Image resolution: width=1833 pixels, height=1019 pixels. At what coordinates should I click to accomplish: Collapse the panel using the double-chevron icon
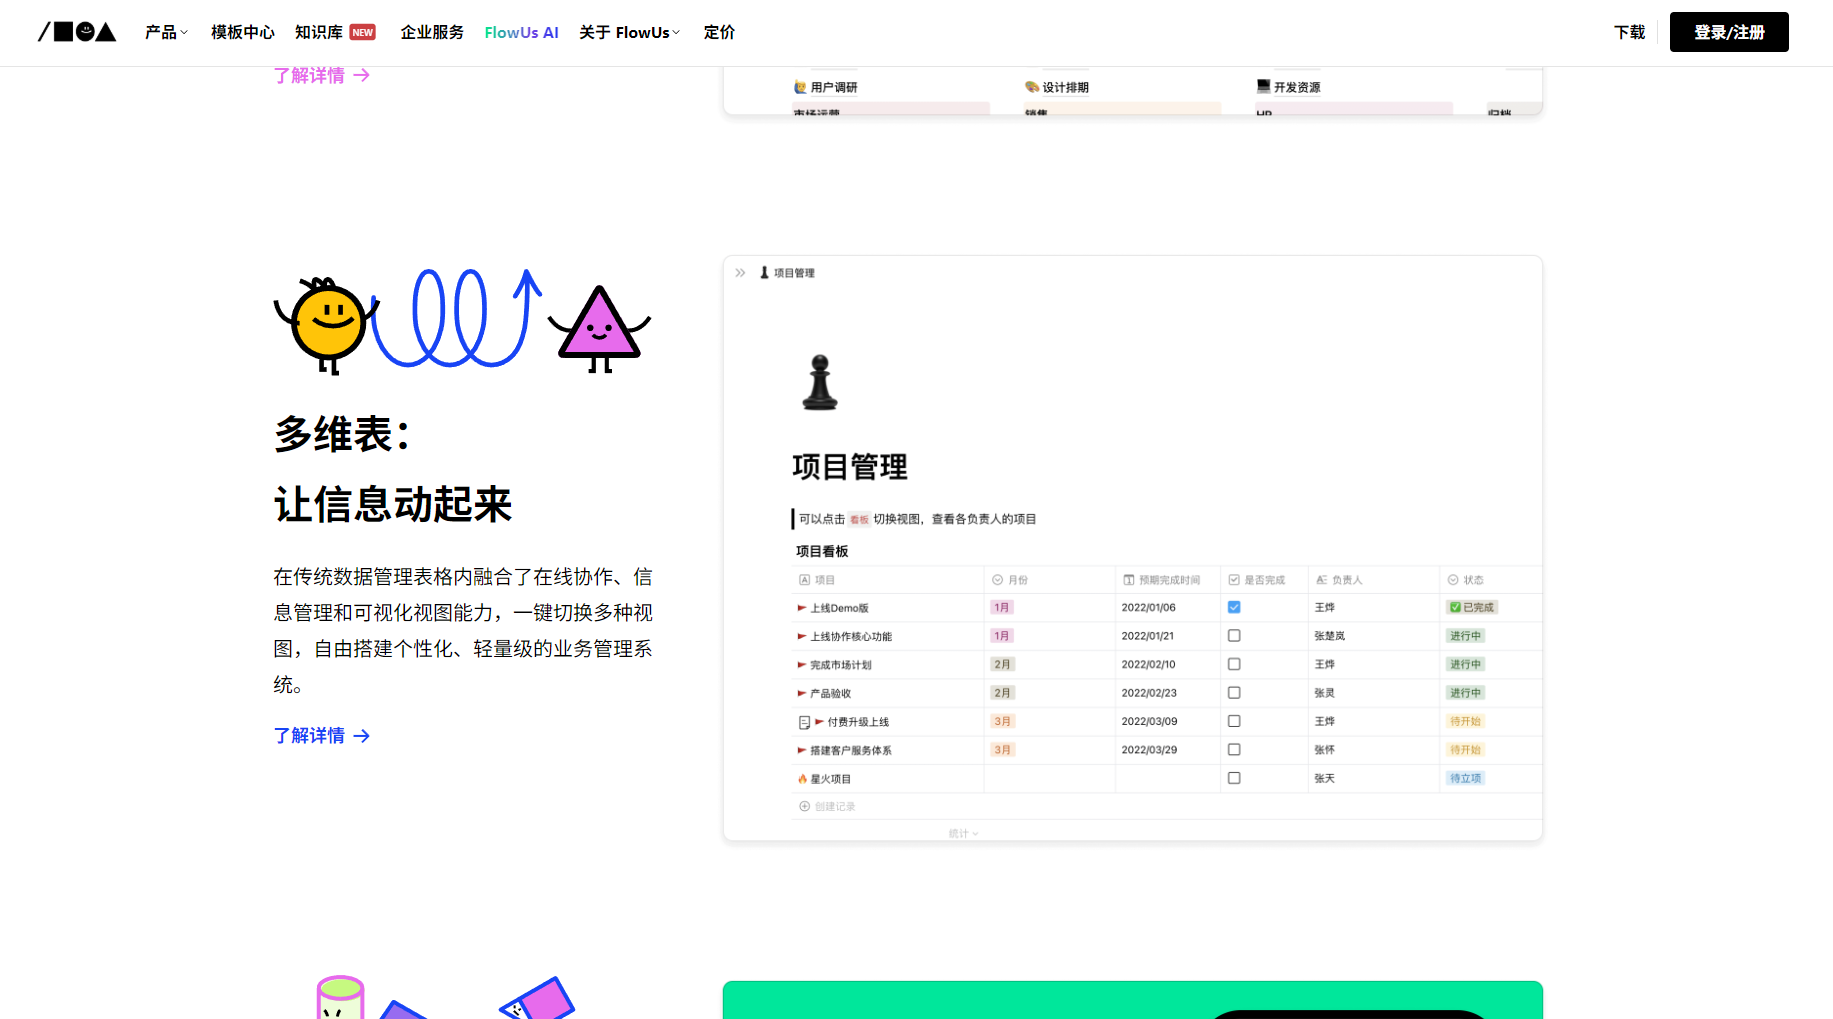740,272
